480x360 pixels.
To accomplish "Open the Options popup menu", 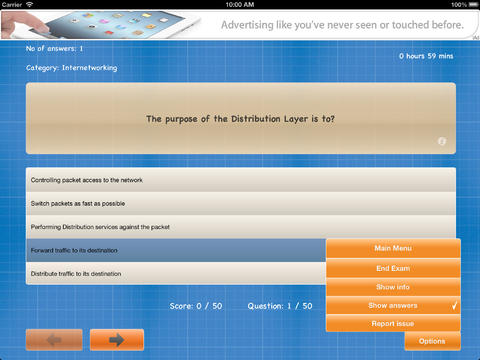I will point(432,341).
